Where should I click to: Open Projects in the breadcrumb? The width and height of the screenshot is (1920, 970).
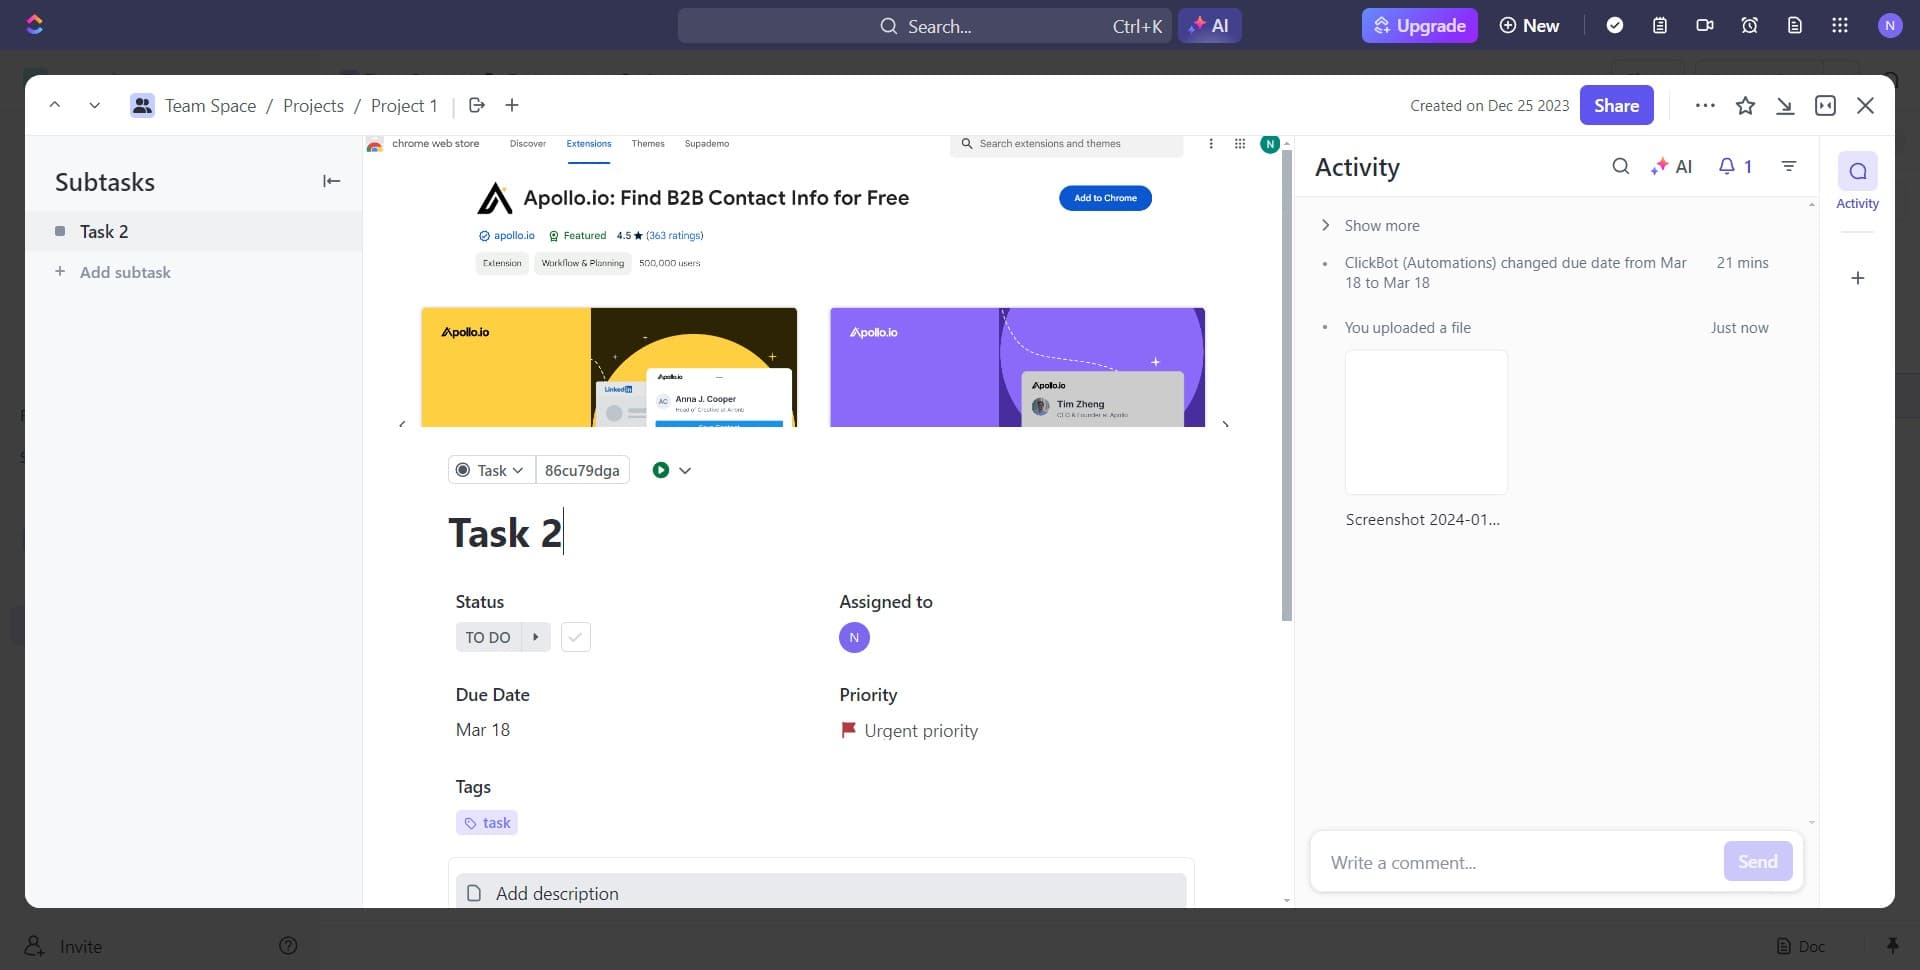313,106
